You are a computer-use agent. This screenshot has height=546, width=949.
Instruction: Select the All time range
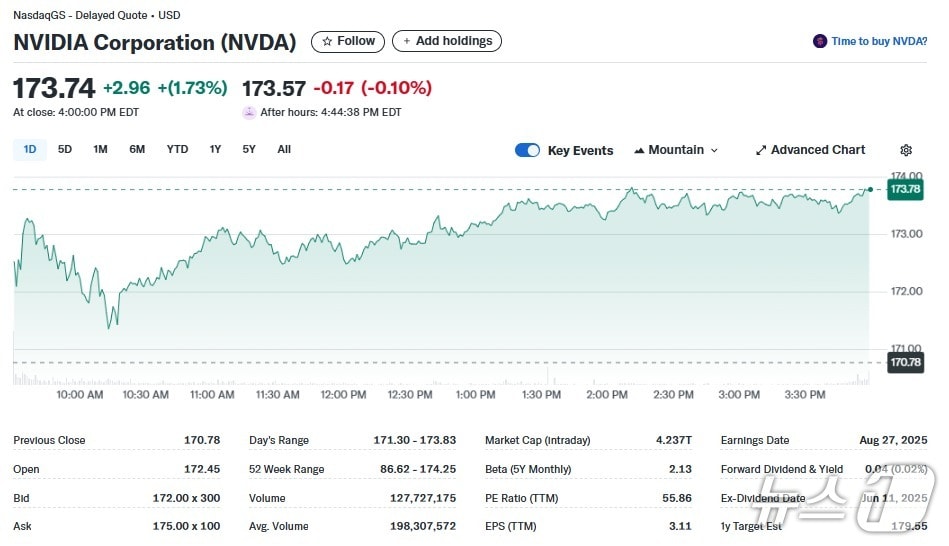[x=284, y=149]
